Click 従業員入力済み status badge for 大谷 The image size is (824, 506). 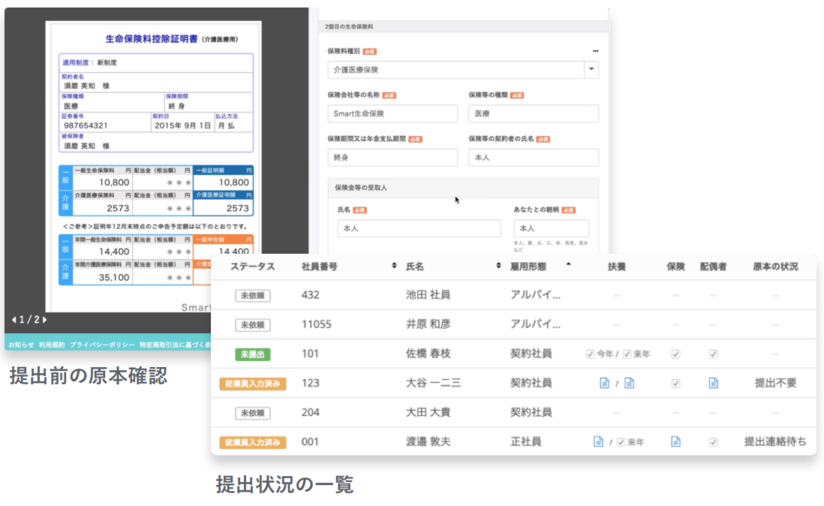coord(252,383)
